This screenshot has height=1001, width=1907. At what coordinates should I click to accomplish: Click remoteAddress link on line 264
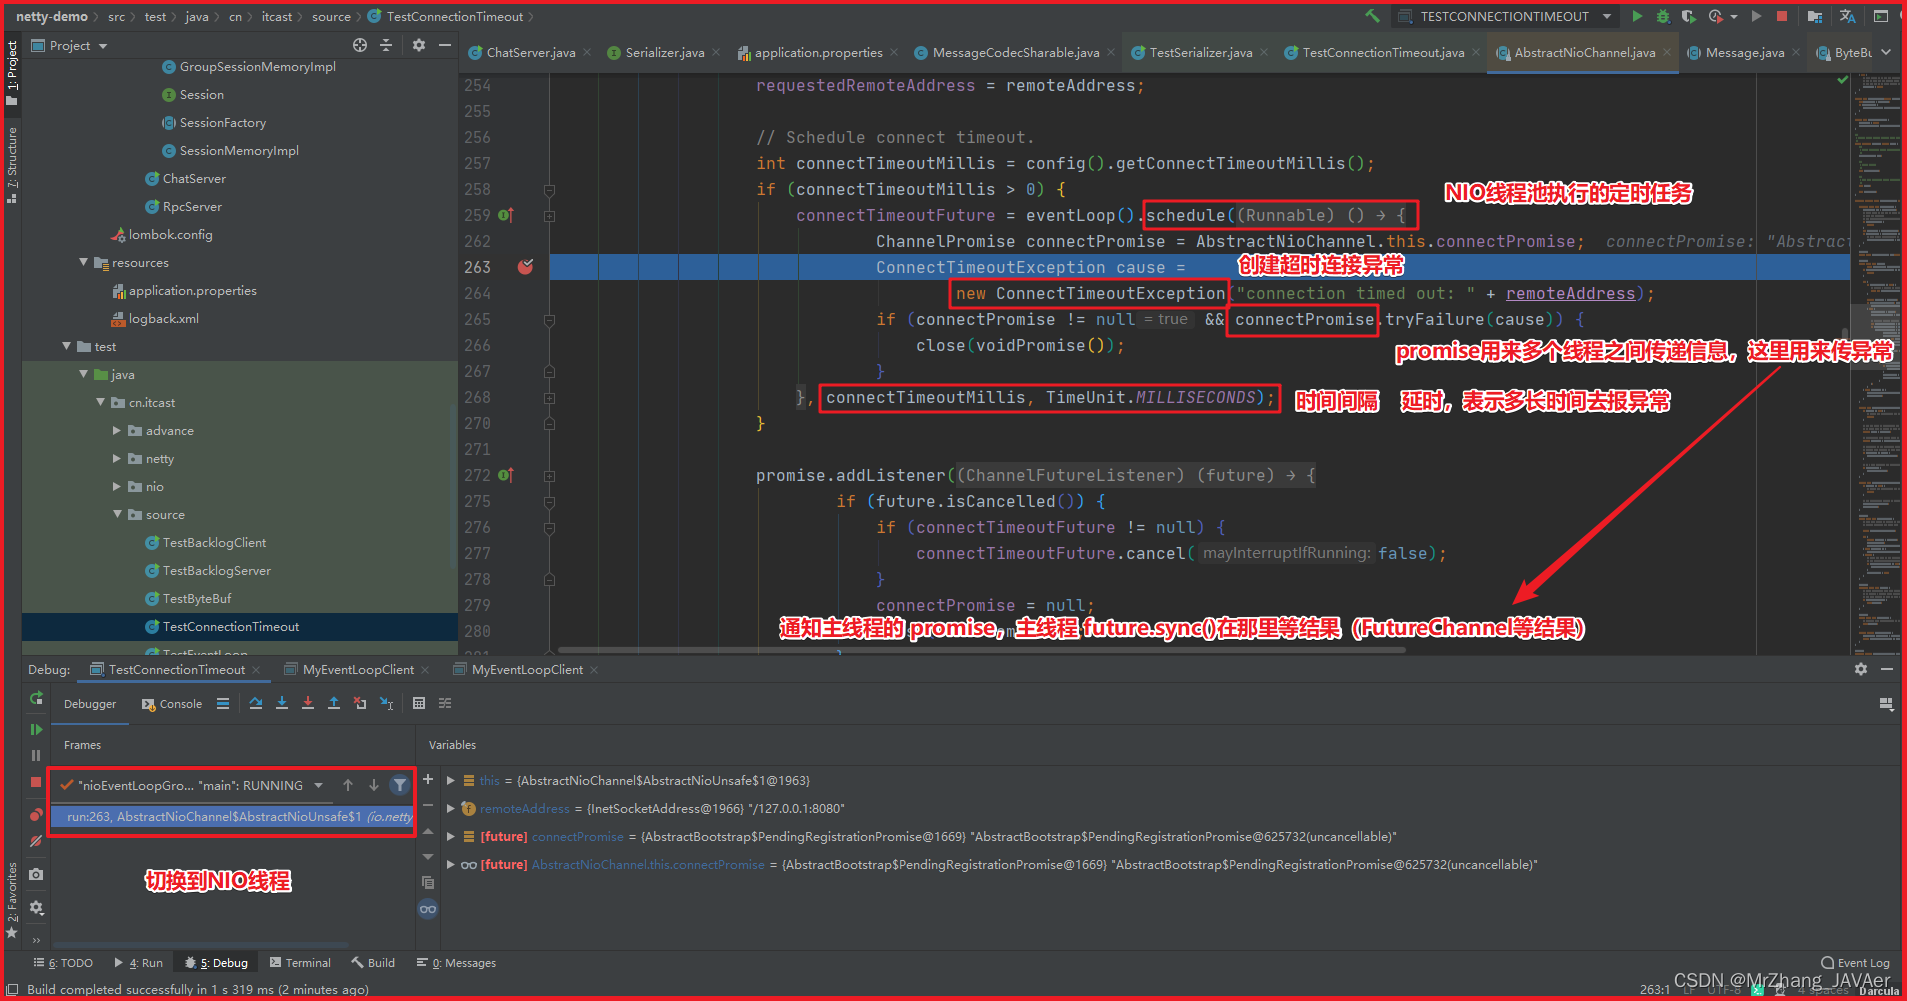[1570, 293]
